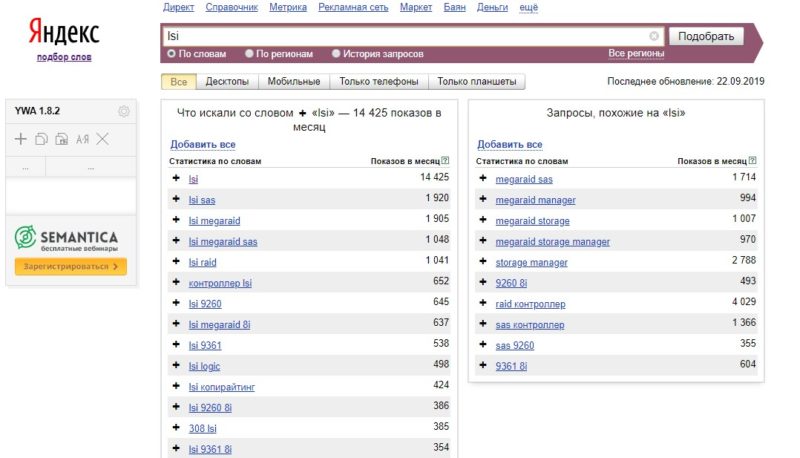Image resolution: width=800 pixels, height=458 pixels.
Task: Open 'Справочник' top link
Action: pyautogui.click(x=232, y=7)
